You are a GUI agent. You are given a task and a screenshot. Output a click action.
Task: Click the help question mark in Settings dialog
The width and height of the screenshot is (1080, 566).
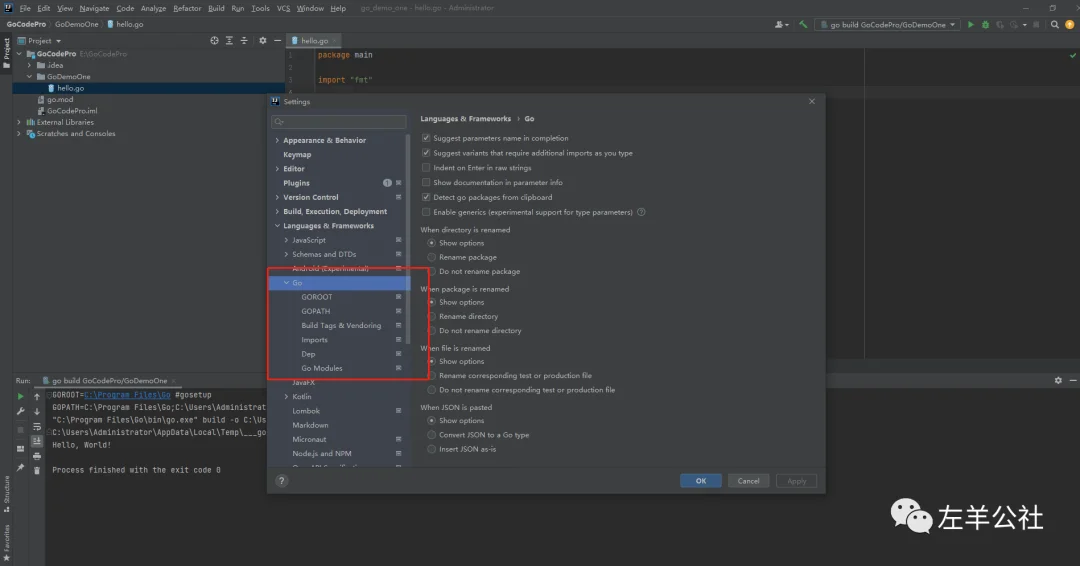[x=281, y=481]
